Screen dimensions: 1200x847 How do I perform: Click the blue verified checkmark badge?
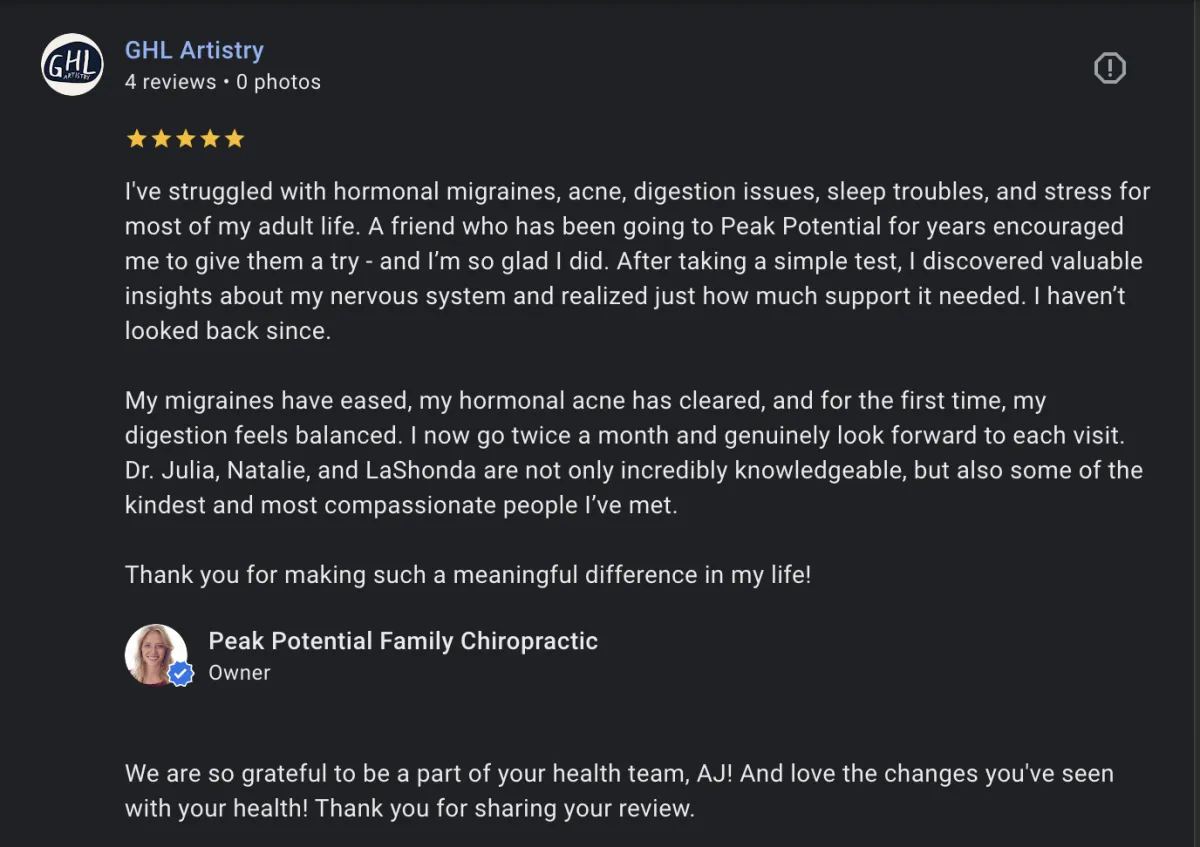pos(180,674)
